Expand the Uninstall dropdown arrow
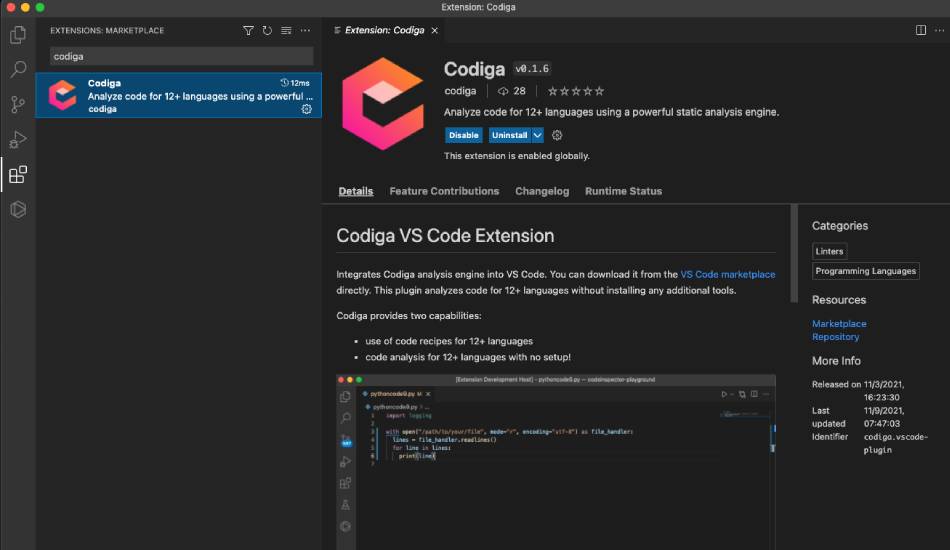 pyautogui.click(x=537, y=135)
